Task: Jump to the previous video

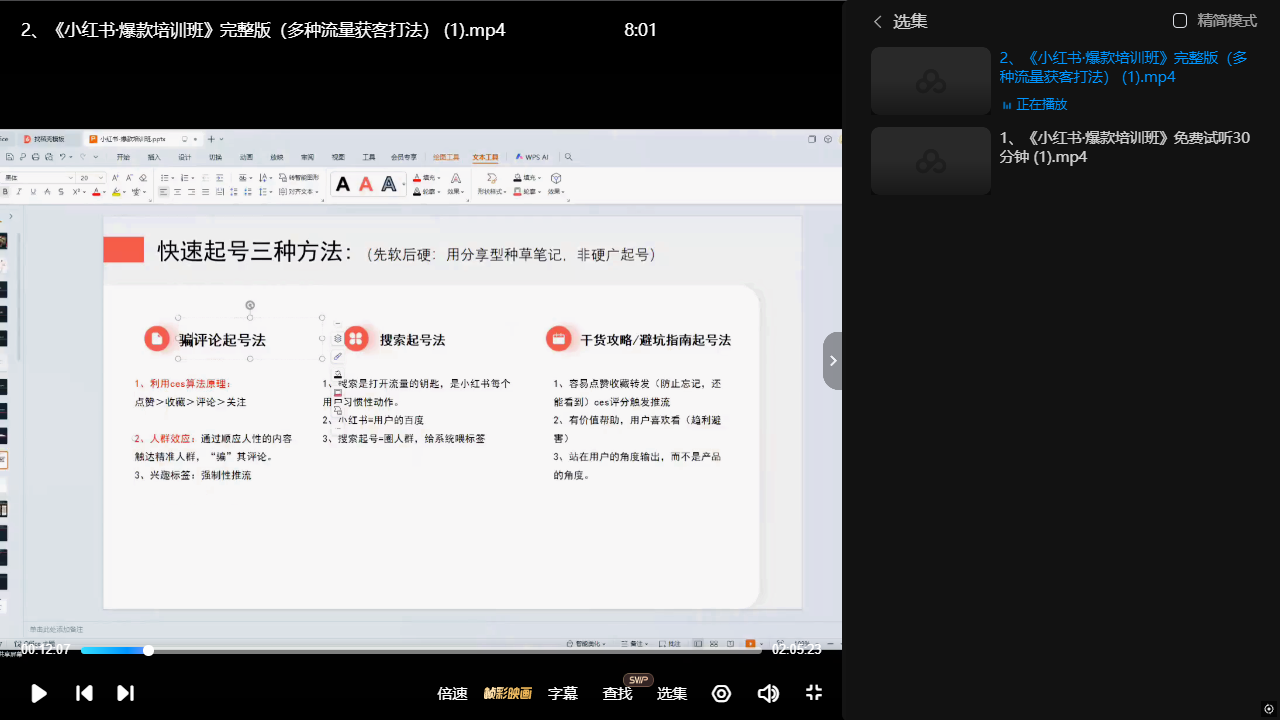Action: (x=85, y=693)
